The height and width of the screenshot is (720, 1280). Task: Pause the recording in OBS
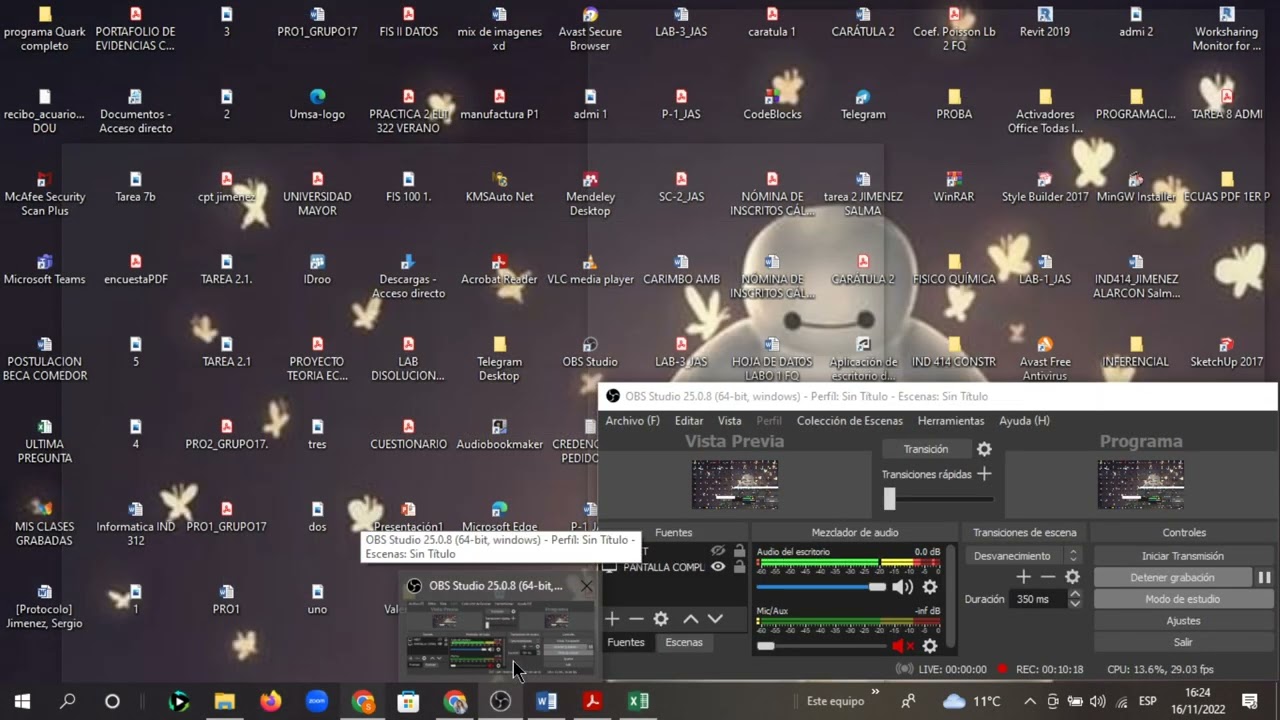(x=1264, y=577)
